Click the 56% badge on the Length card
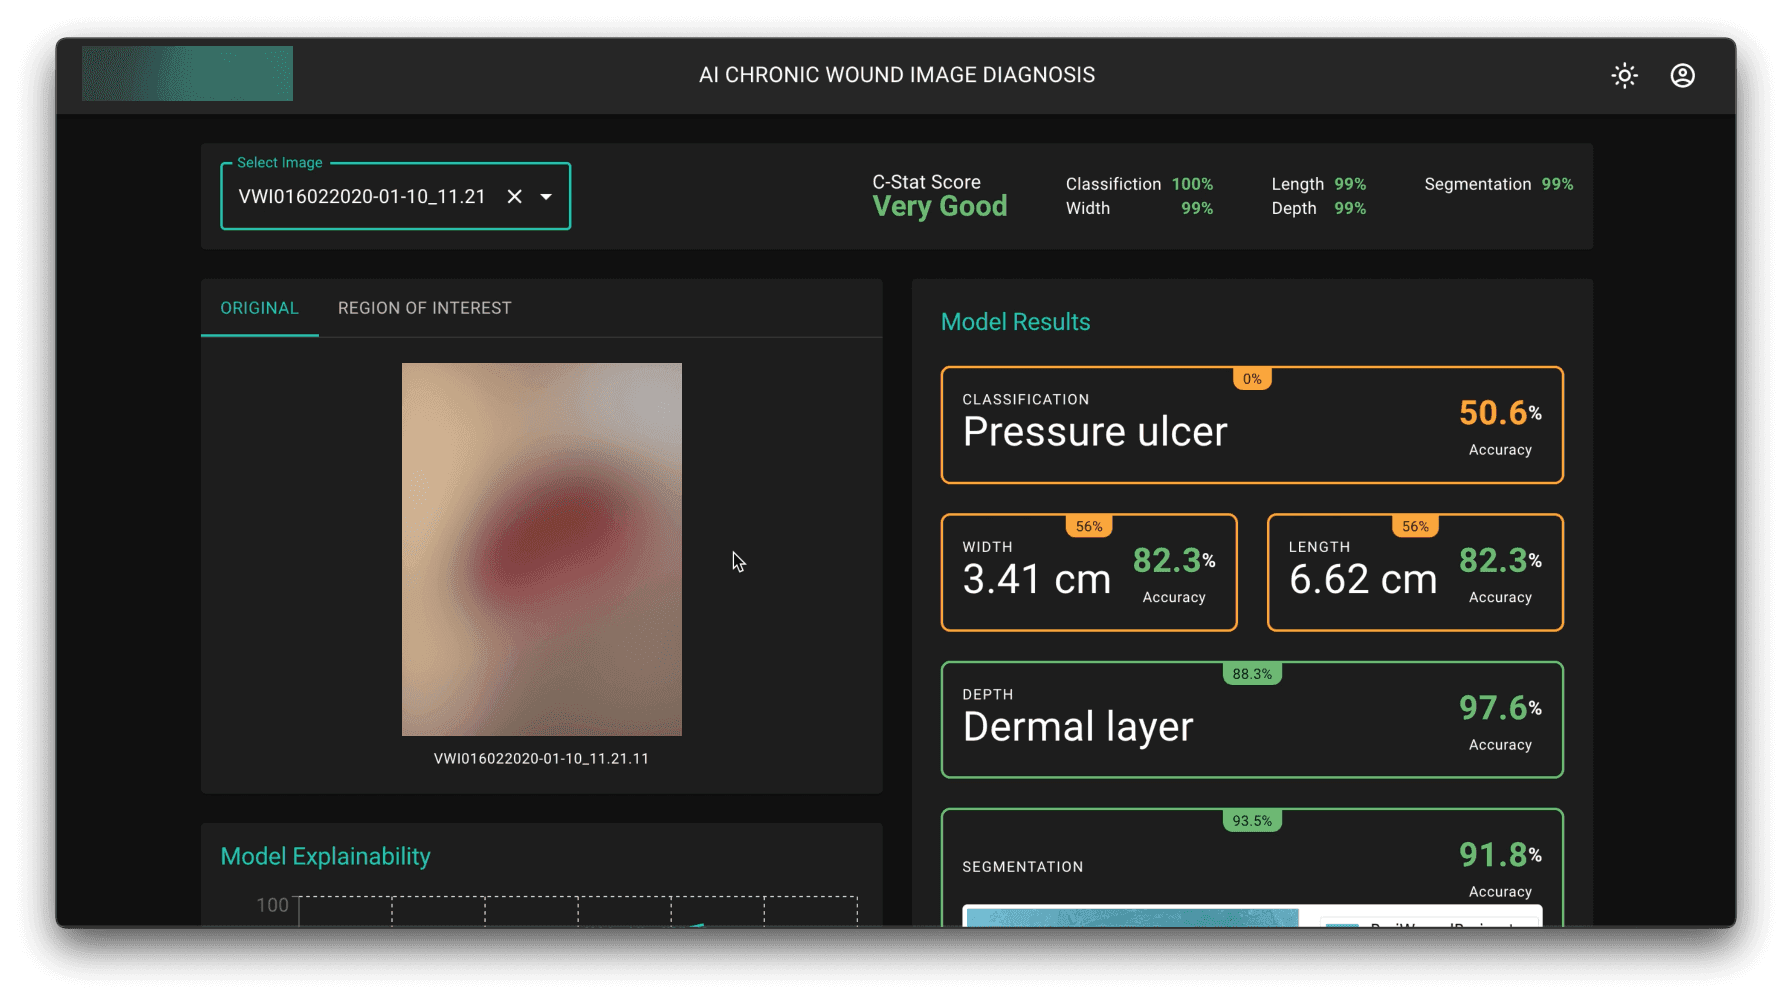Viewport: 1792px width, 1002px height. click(x=1415, y=525)
